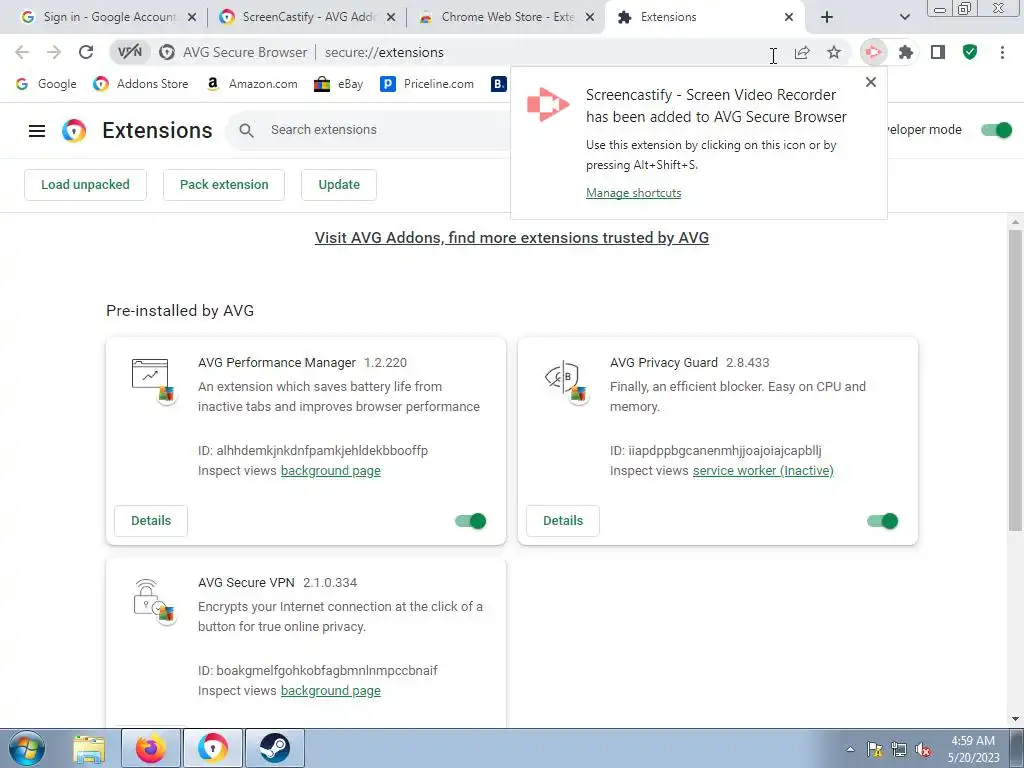The height and width of the screenshot is (768, 1024).
Task: Click the AVG Performance Manager extension icon
Action: (153, 380)
